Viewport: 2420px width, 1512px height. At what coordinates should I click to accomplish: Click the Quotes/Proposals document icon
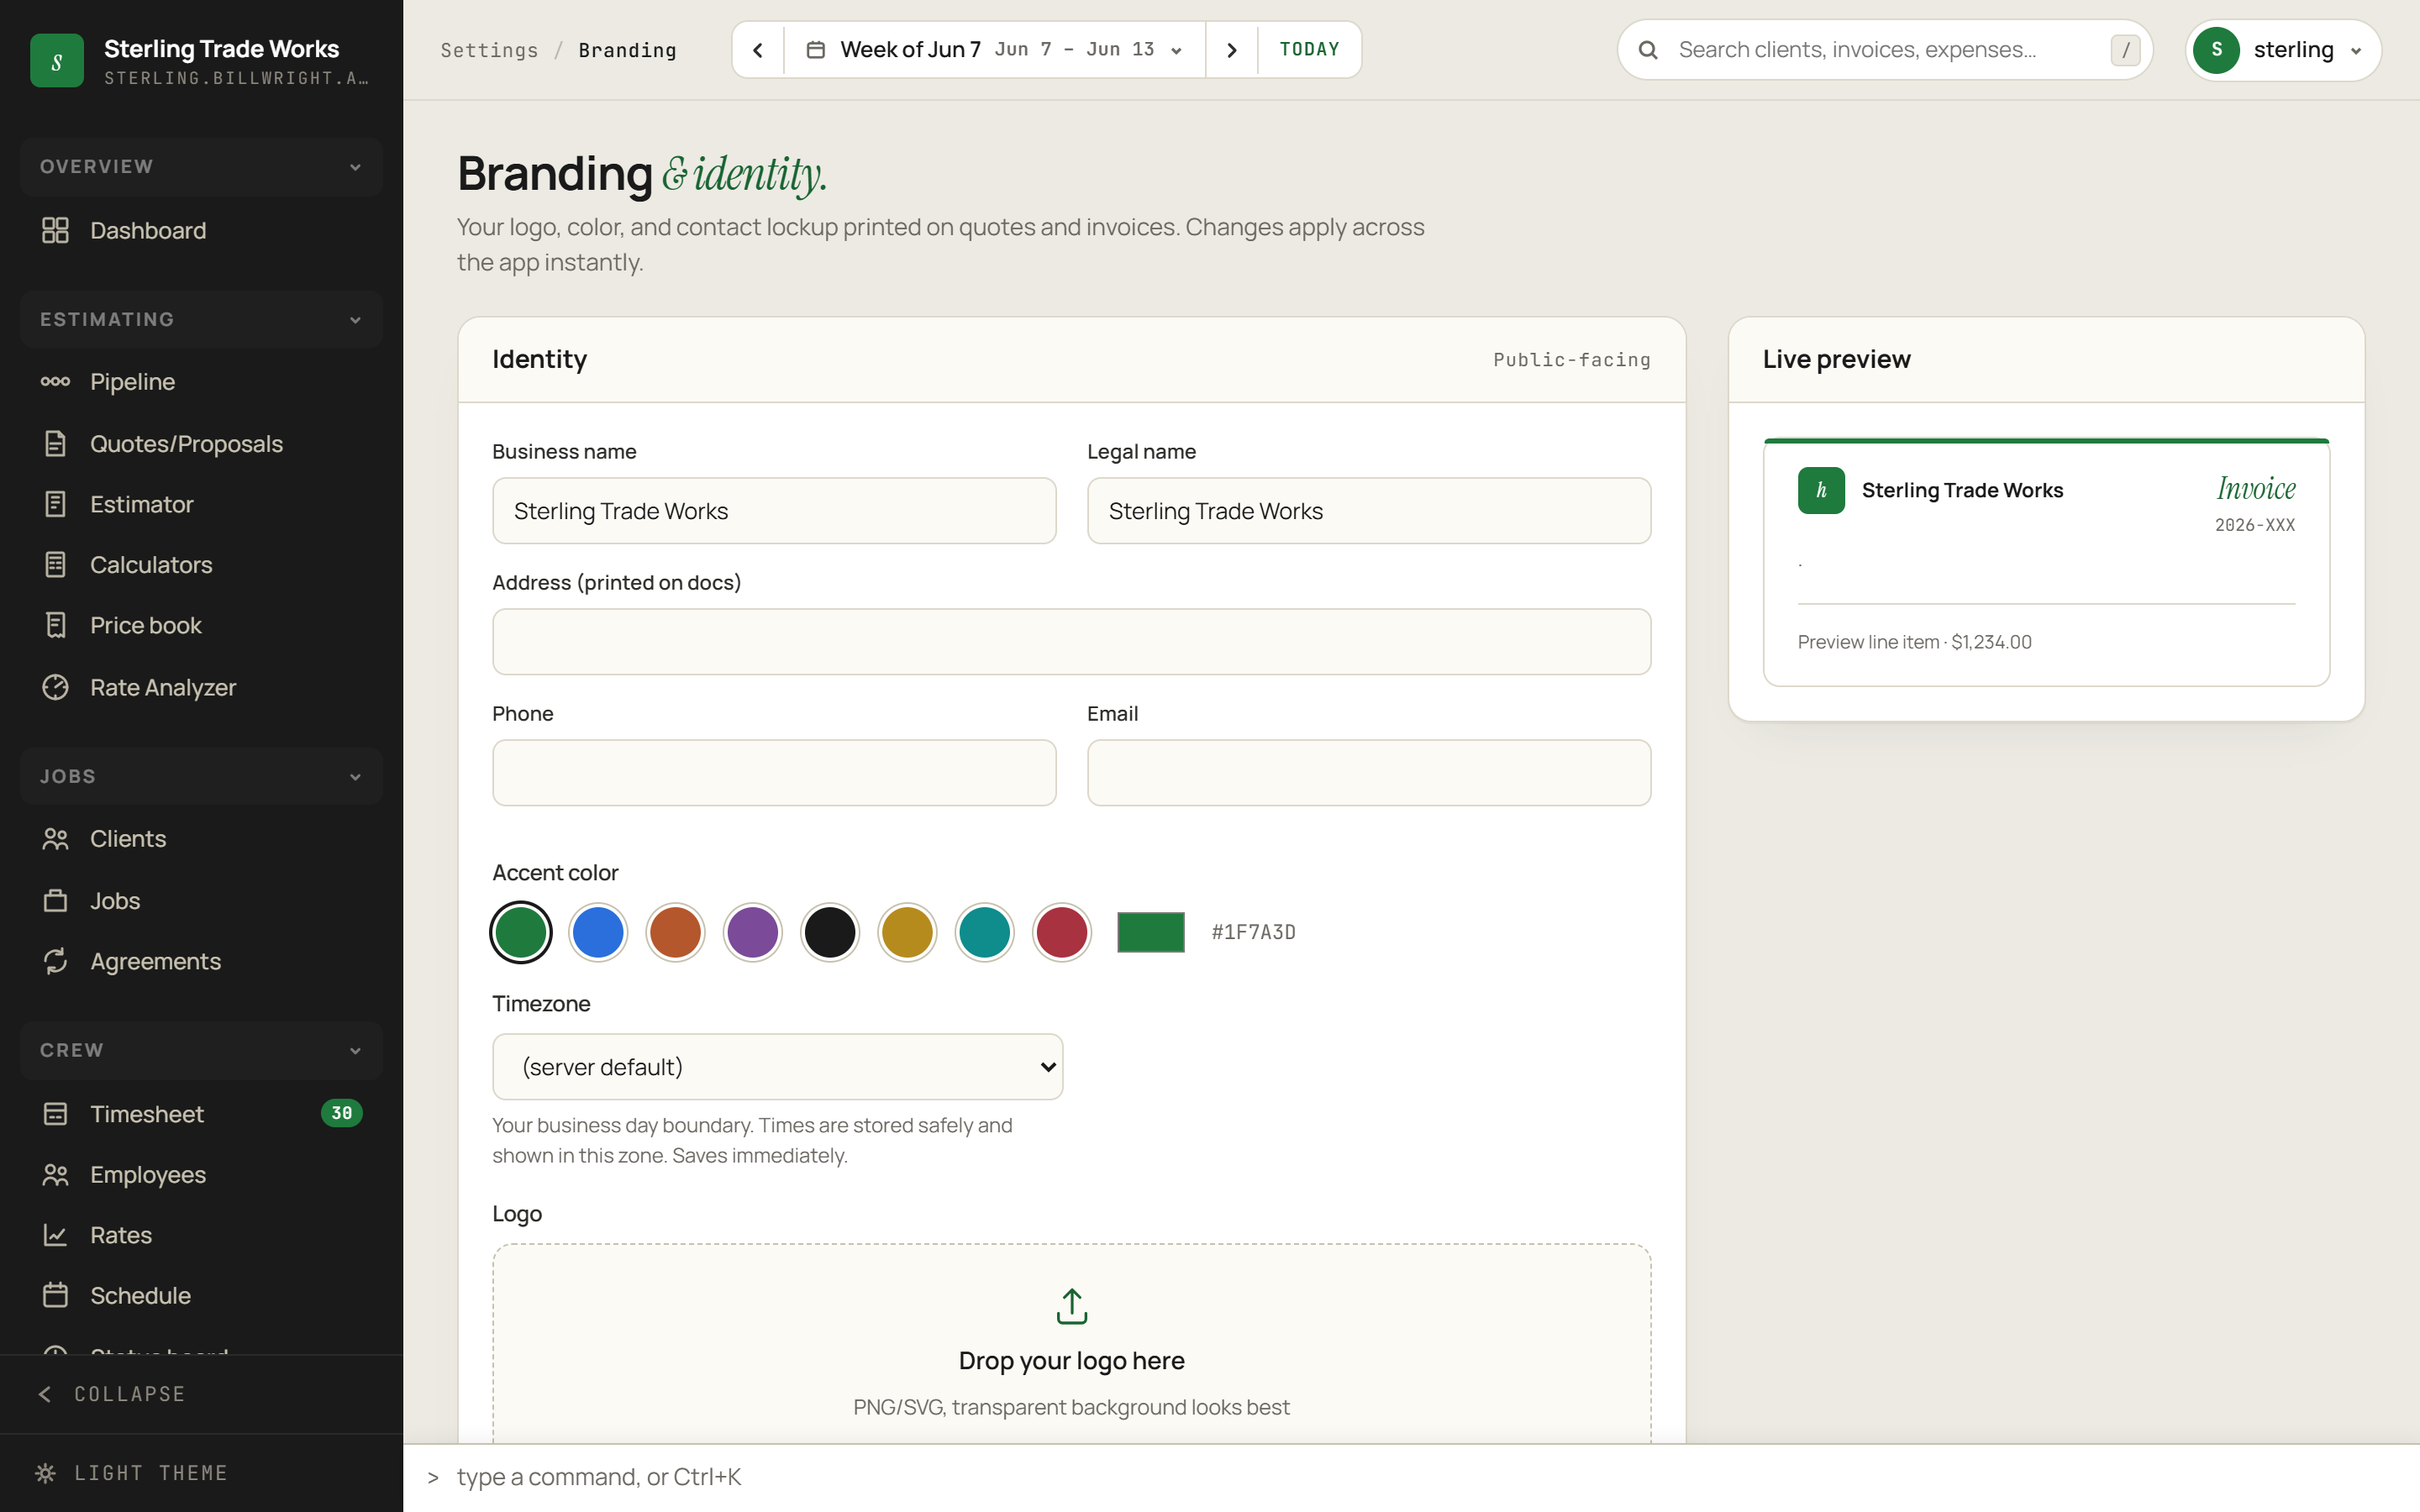click(x=55, y=443)
